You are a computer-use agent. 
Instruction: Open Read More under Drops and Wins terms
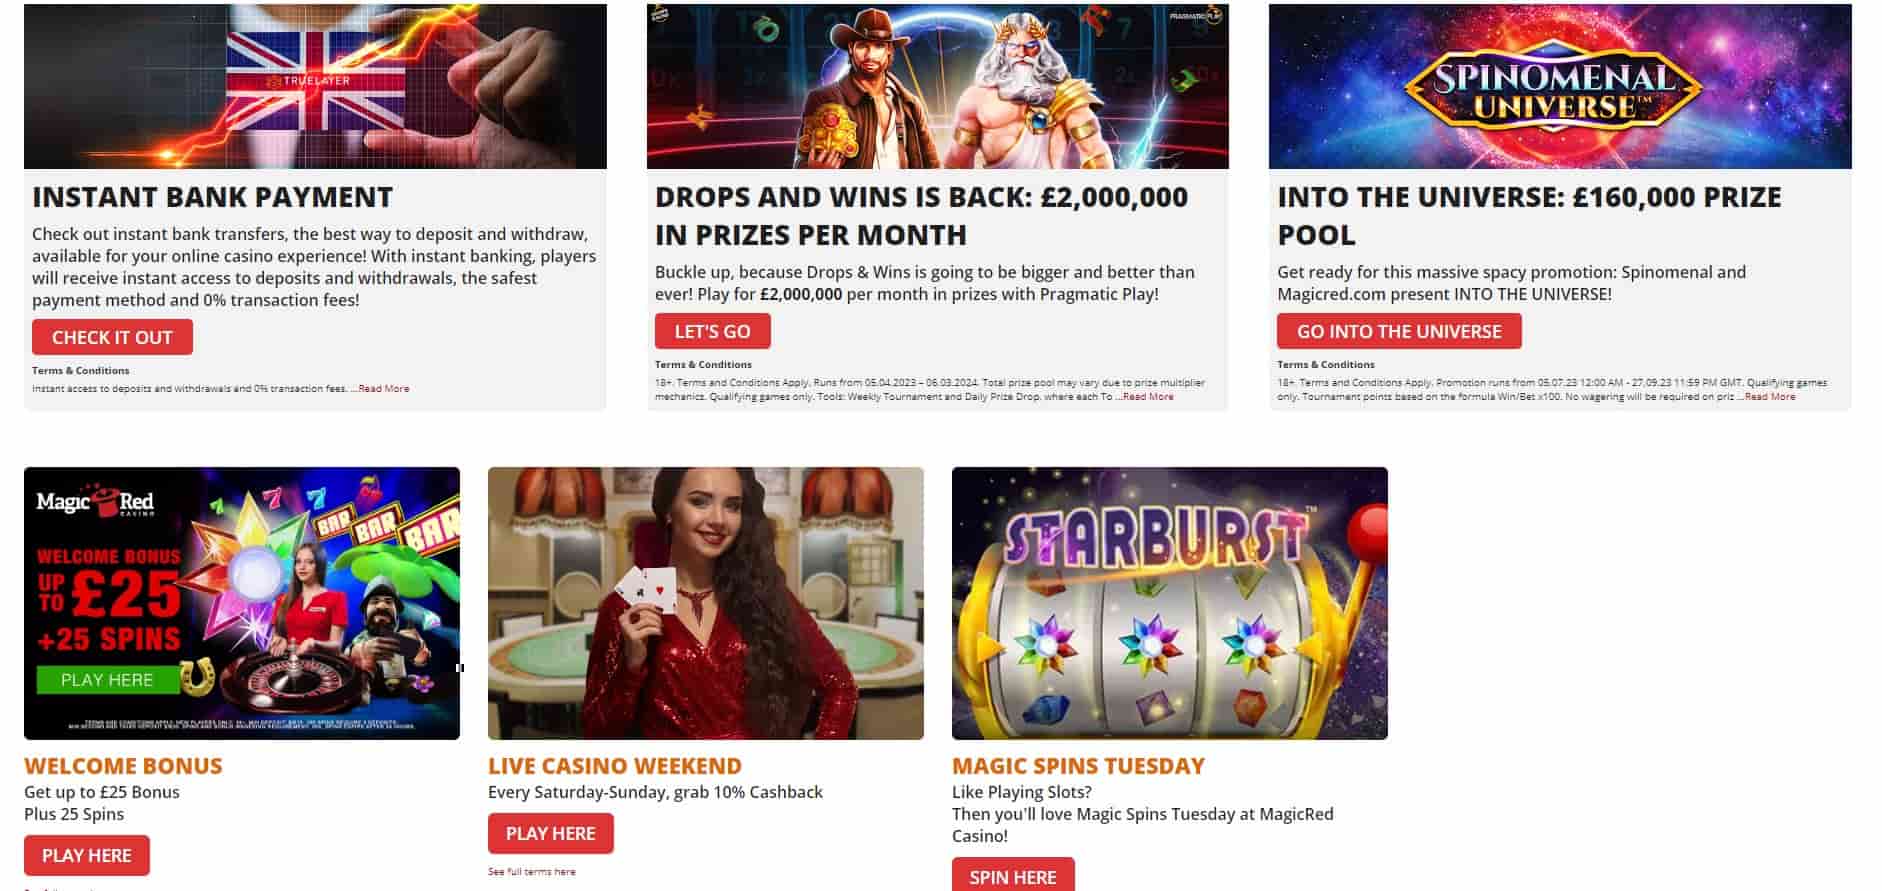tap(1148, 396)
